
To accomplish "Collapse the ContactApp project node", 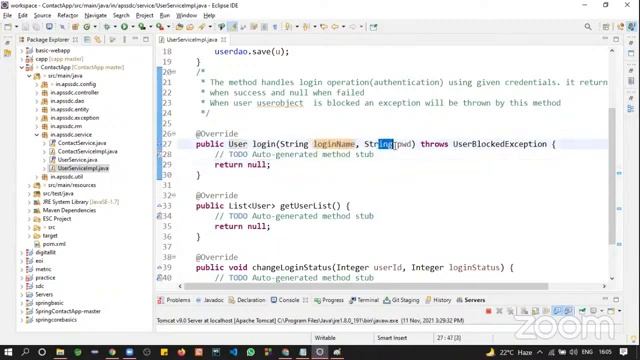I will point(22,67).
